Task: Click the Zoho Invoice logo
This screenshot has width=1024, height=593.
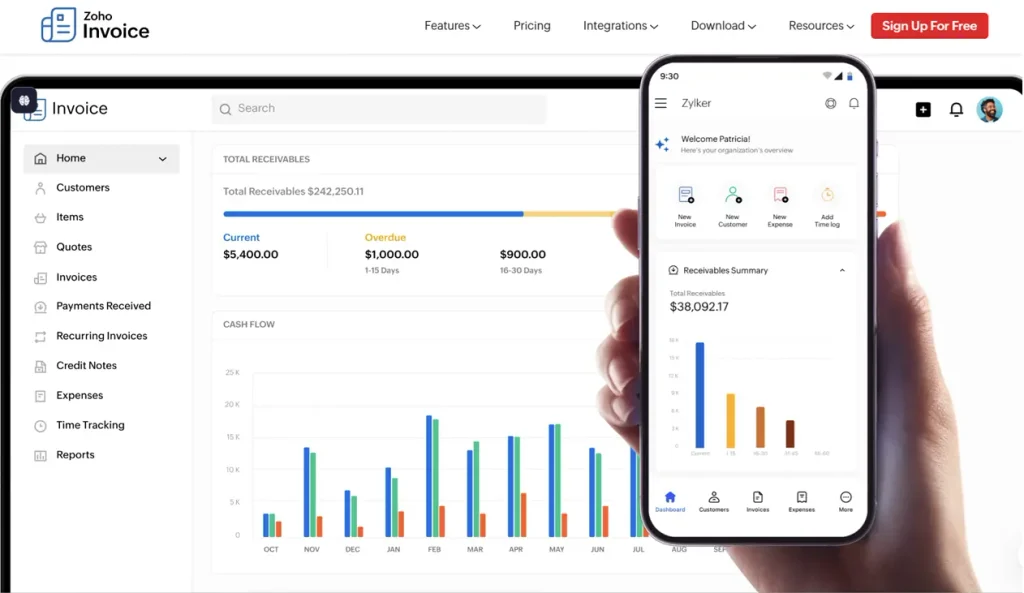Action: (95, 25)
